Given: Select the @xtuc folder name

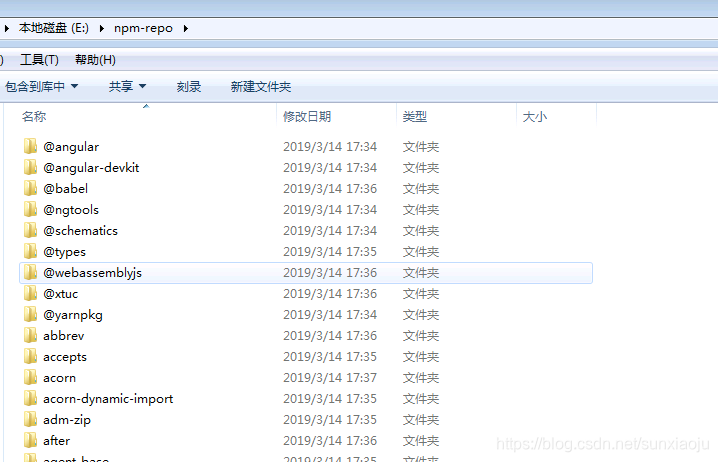Looking at the screenshot, I should pyautogui.click(x=60, y=294).
